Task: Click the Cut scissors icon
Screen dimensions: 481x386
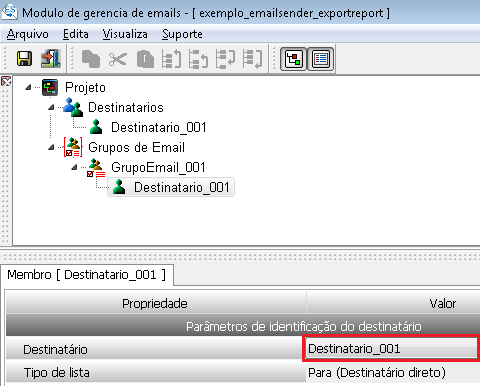Action: click(118, 59)
